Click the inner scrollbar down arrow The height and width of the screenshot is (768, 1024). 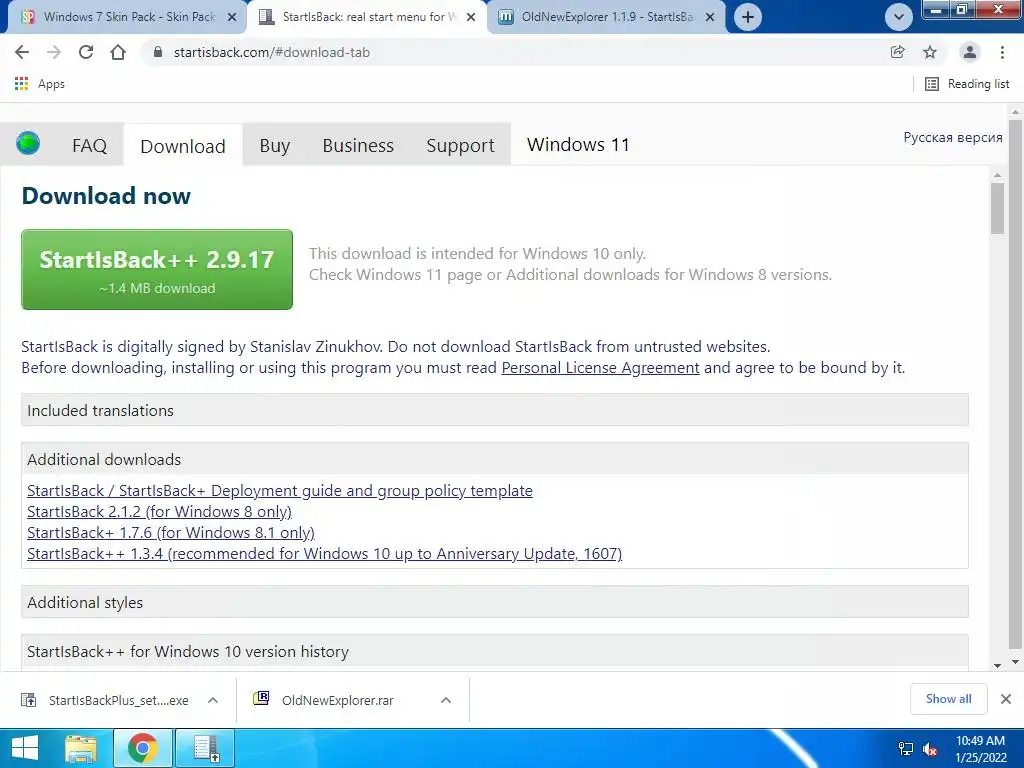click(x=997, y=665)
